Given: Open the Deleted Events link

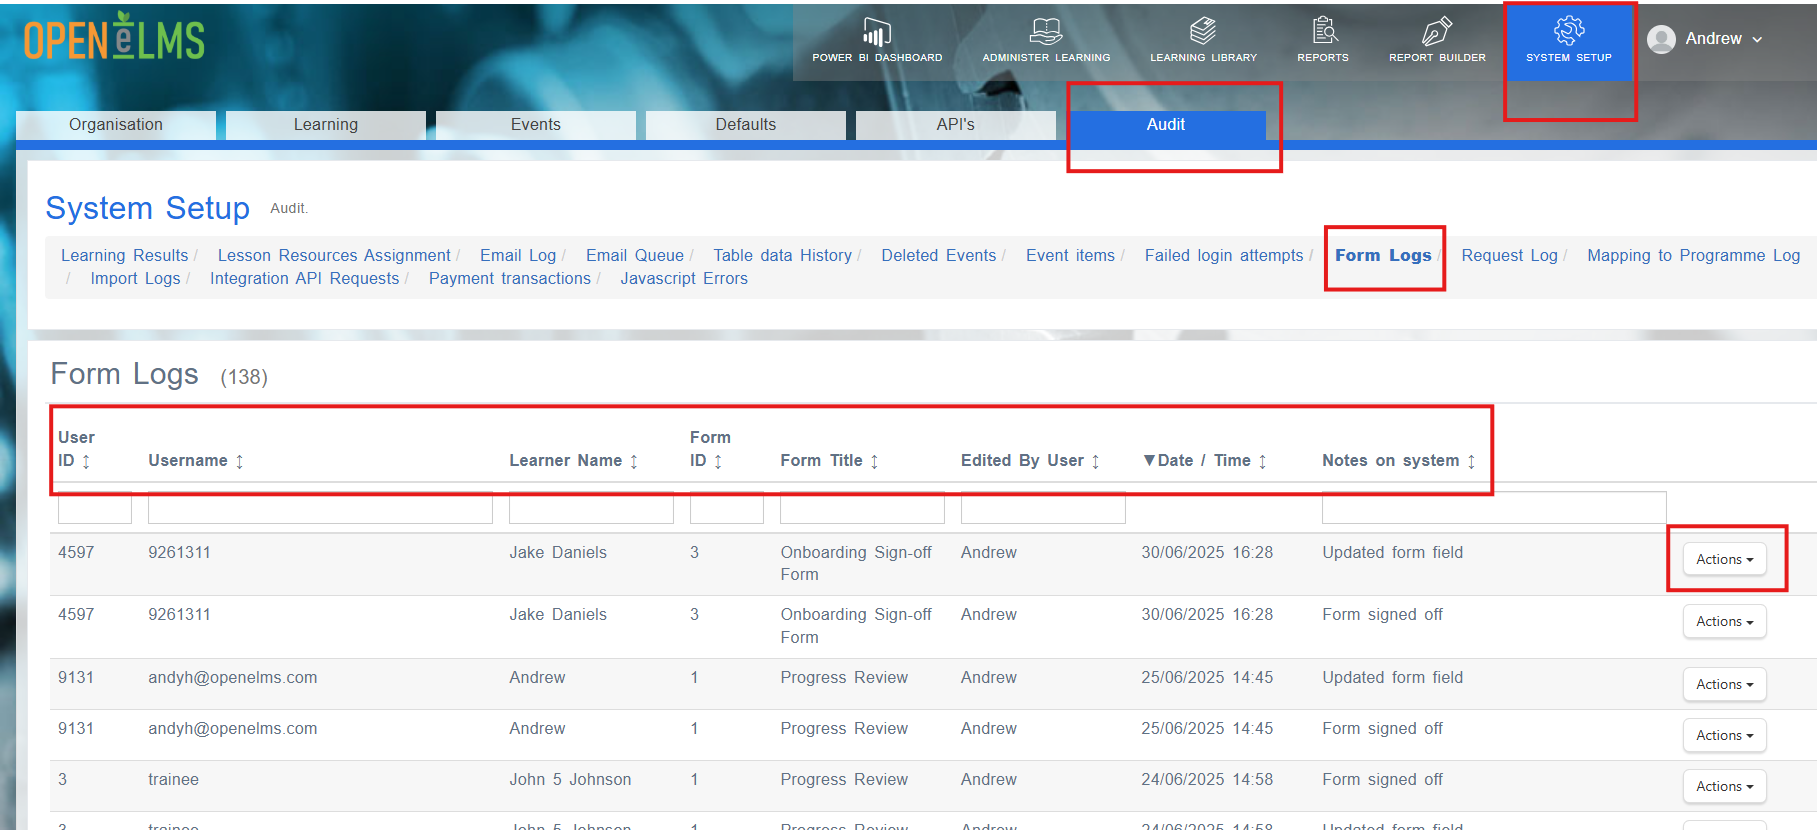Looking at the screenshot, I should point(939,256).
